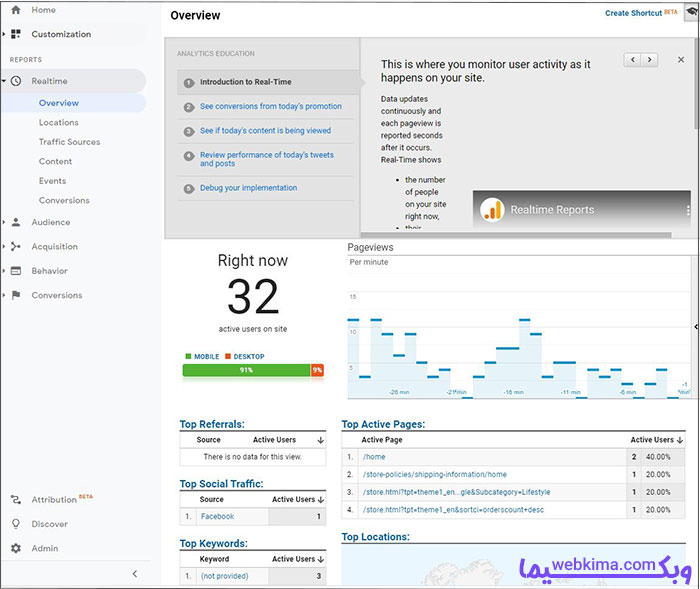
Task: Click the (not provided) keyword link
Action: pos(224,576)
